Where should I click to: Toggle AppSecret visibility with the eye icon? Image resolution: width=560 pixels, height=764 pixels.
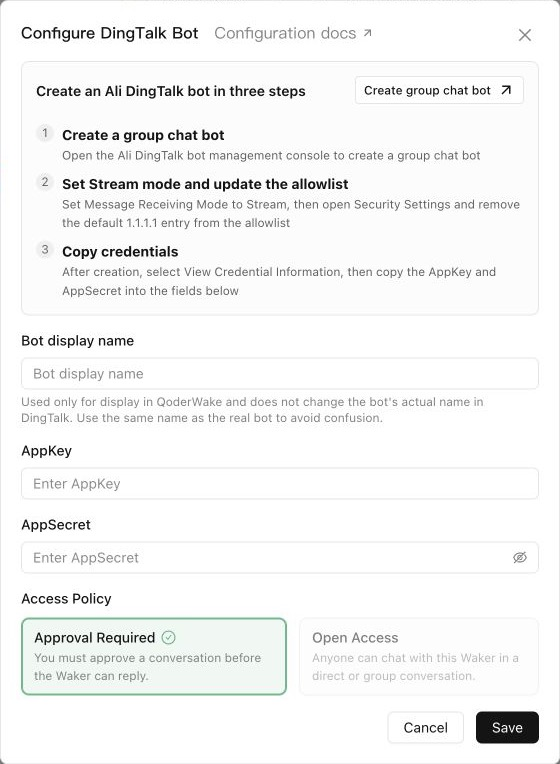point(520,557)
